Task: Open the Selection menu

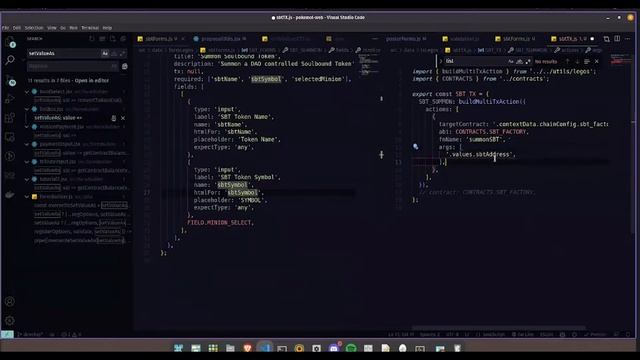Action: 34,28
